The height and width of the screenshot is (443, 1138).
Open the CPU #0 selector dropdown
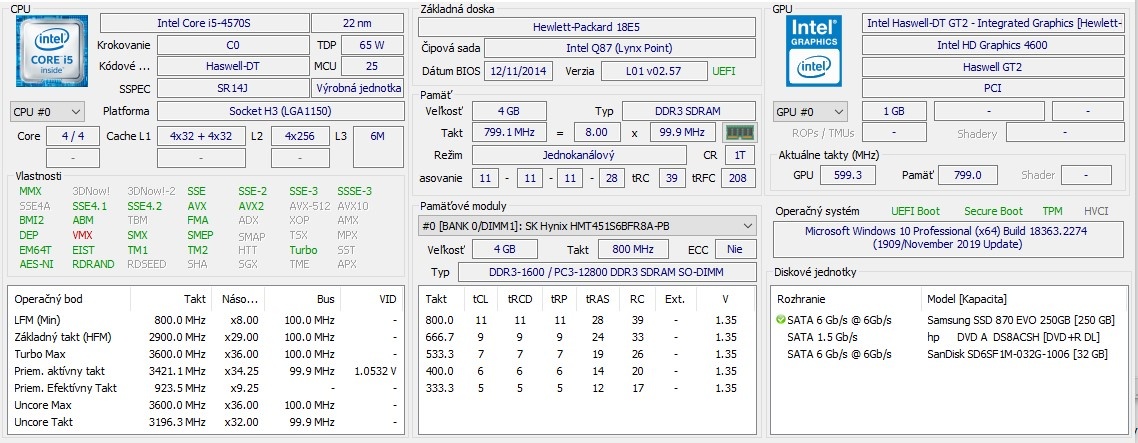(x=48, y=112)
